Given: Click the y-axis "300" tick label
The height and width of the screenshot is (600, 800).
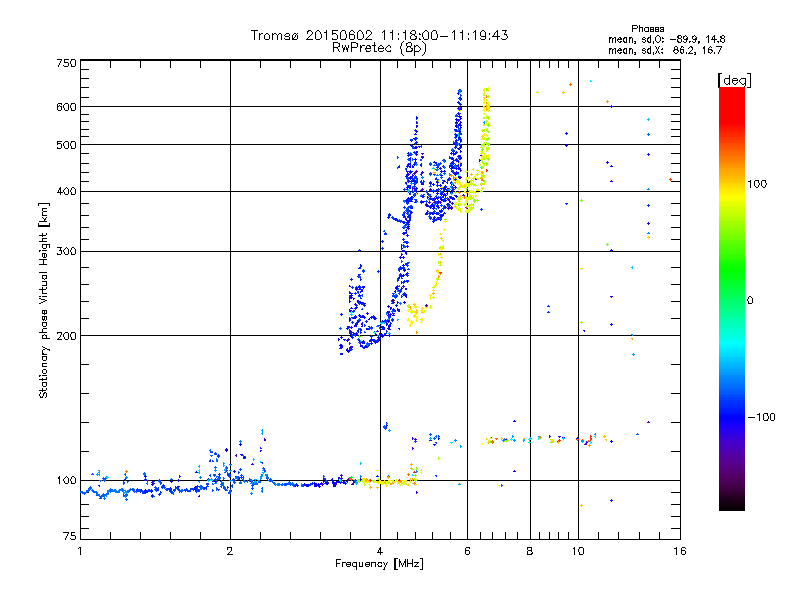Looking at the screenshot, I should 67,251.
